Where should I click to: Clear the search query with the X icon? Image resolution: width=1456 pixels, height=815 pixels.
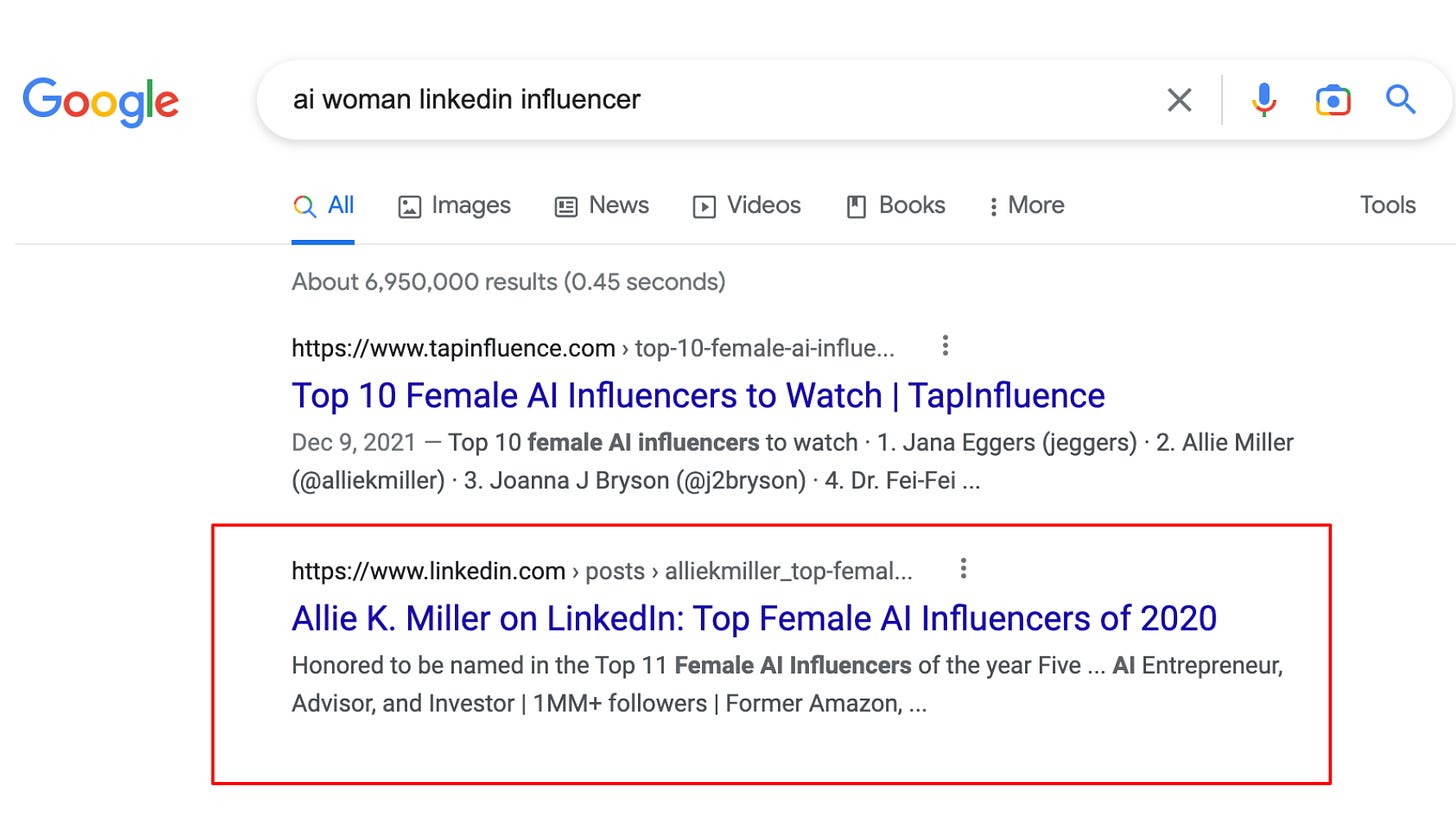(1179, 100)
